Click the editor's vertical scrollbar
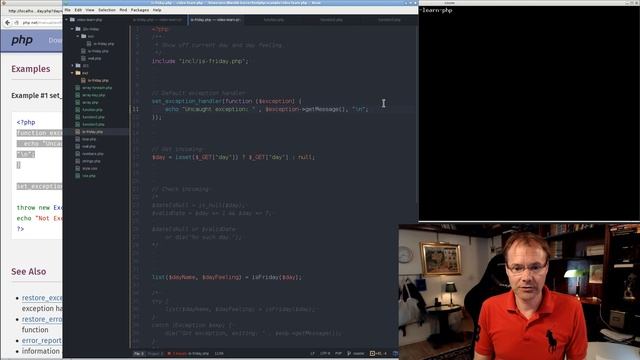 pyautogui.click(x=416, y=114)
